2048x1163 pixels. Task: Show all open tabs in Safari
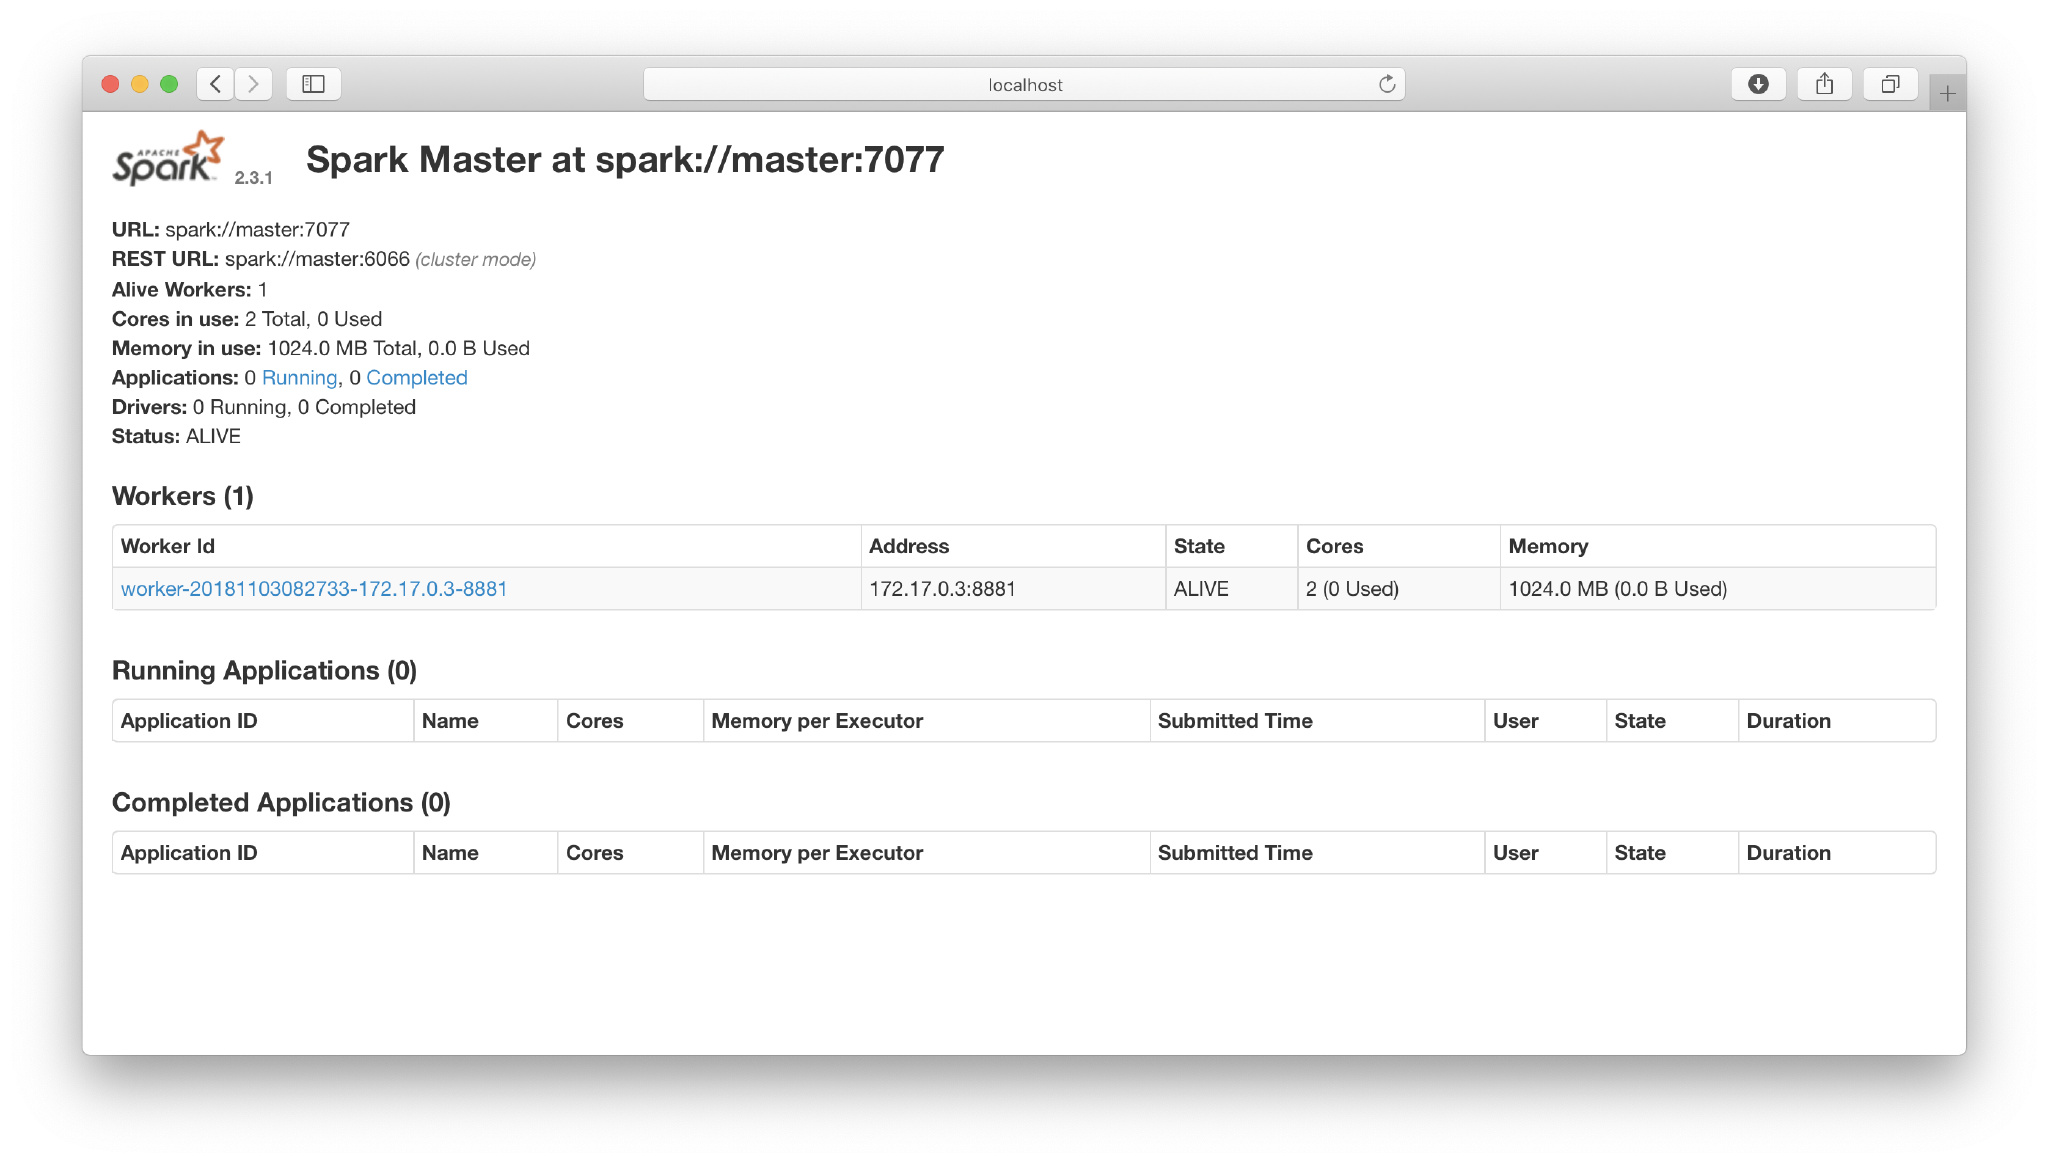[x=1890, y=84]
